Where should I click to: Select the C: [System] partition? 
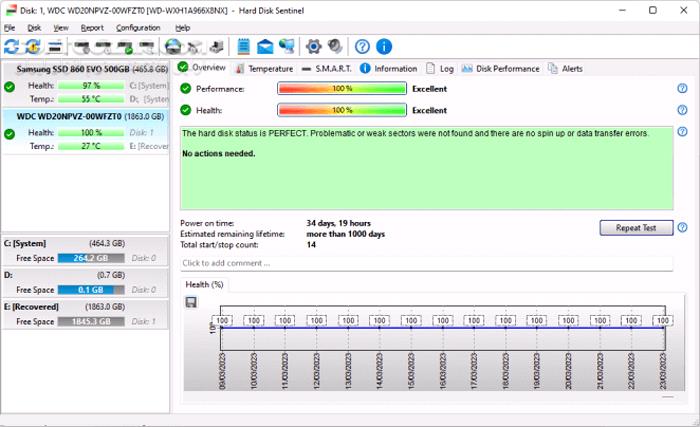tap(85, 251)
